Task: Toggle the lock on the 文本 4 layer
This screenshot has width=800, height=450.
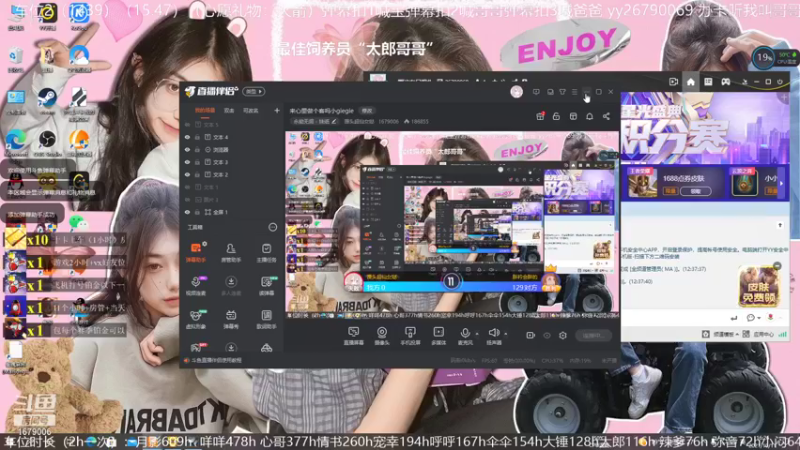Action: pos(197,137)
